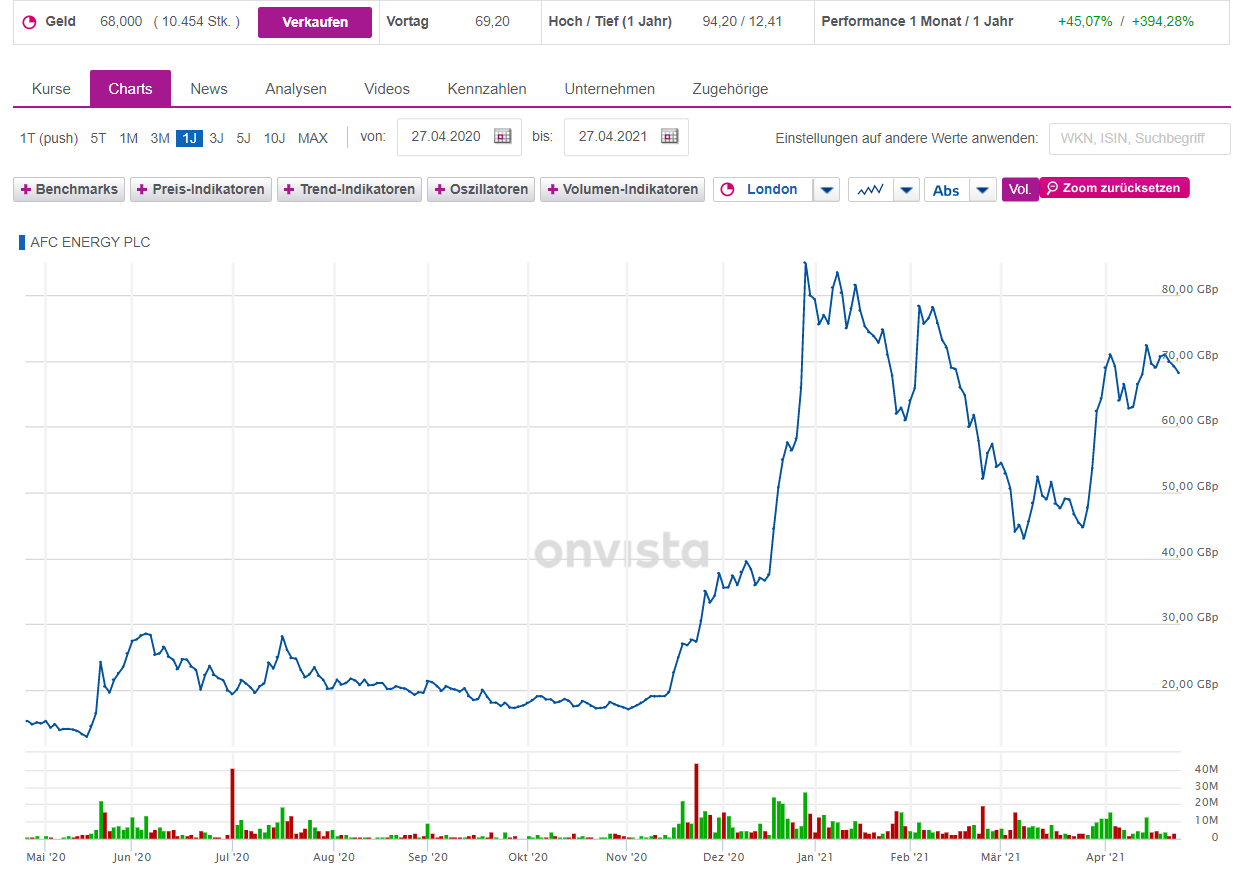Image resolution: width=1251 pixels, height=871 pixels.
Task: Select the 1M time range
Action: pyautogui.click(x=129, y=138)
